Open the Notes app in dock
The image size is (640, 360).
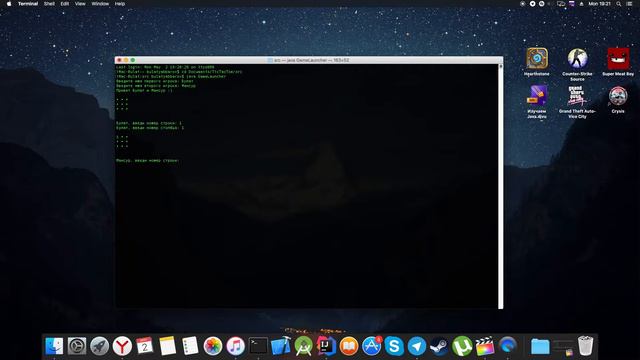(167, 346)
